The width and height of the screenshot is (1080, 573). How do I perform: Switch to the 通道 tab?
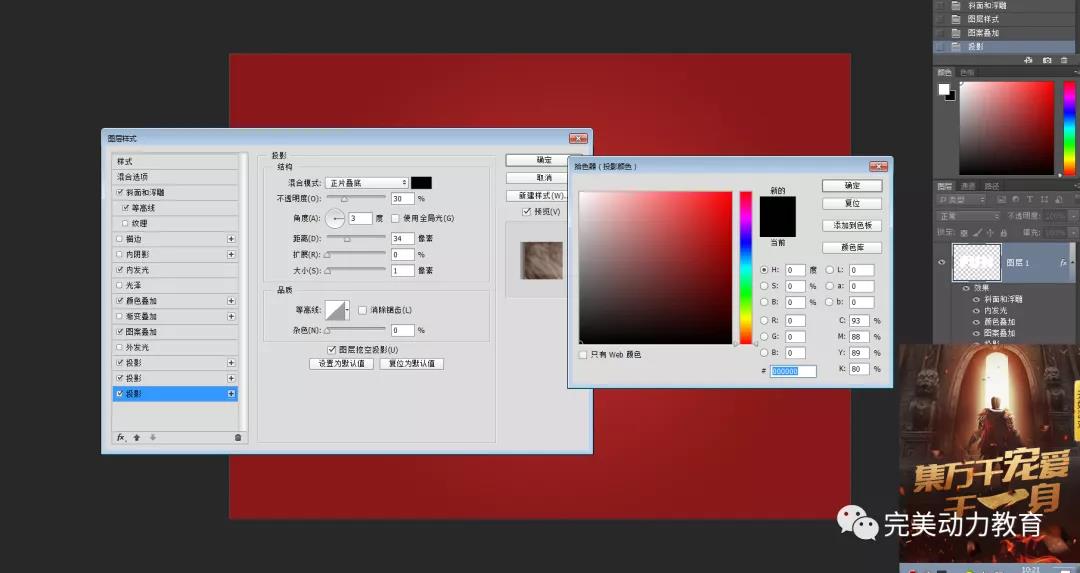[968, 186]
